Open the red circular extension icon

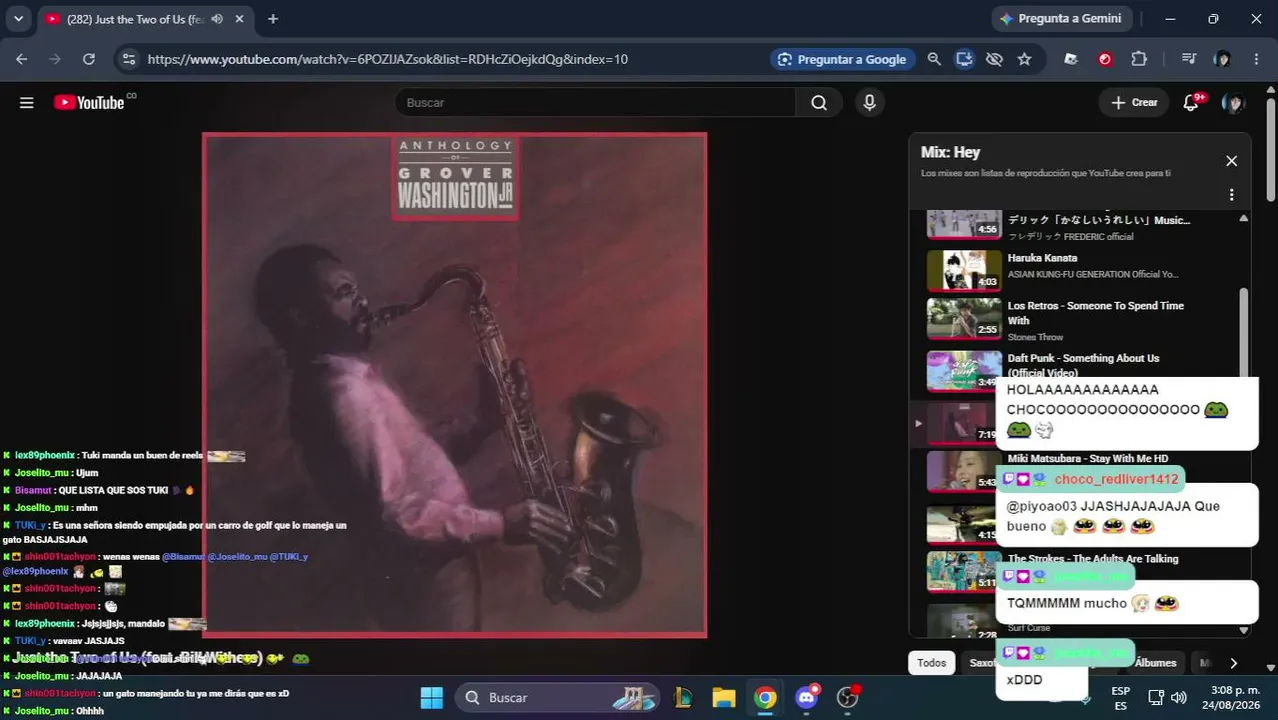pyautogui.click(x=1105, y=59)
